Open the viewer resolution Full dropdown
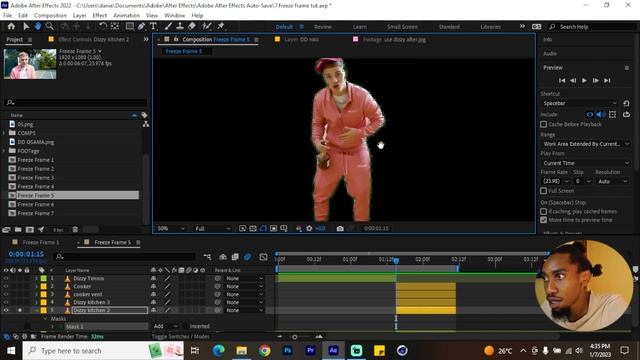The height and width of the screenshot is (360, 640). 212,229
